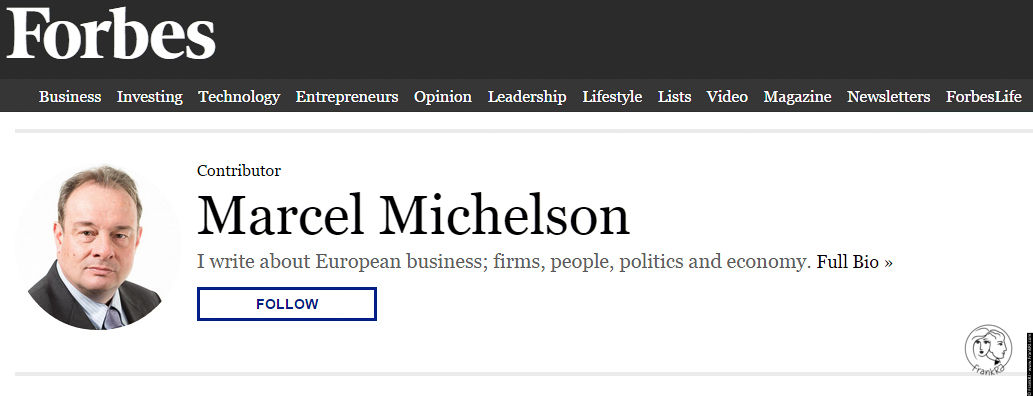The width and height of the screenshot is (1033, 396).
Task: Open the Leadership menu
Action: click(527, 97)
